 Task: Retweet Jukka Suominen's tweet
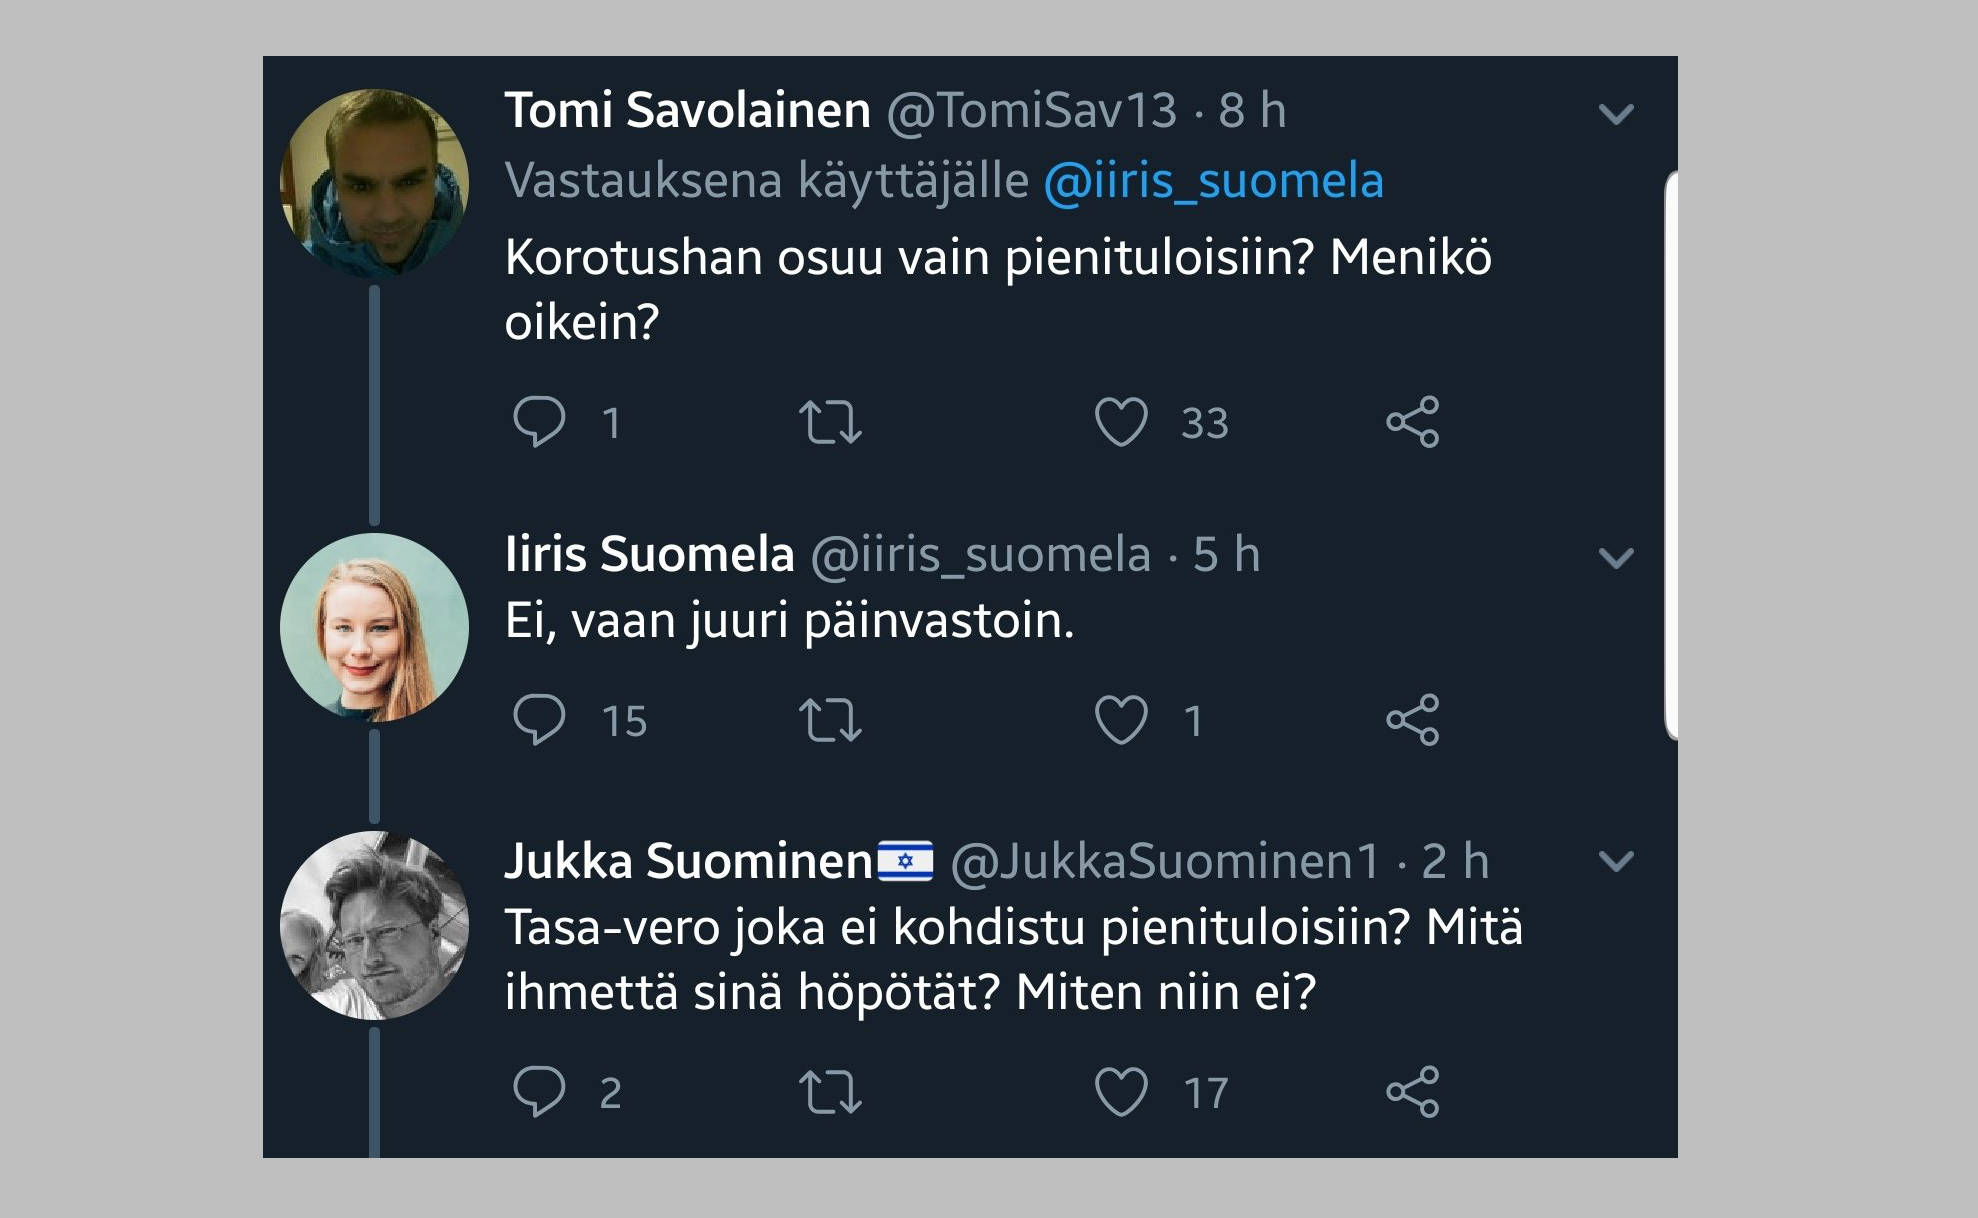830,1092
